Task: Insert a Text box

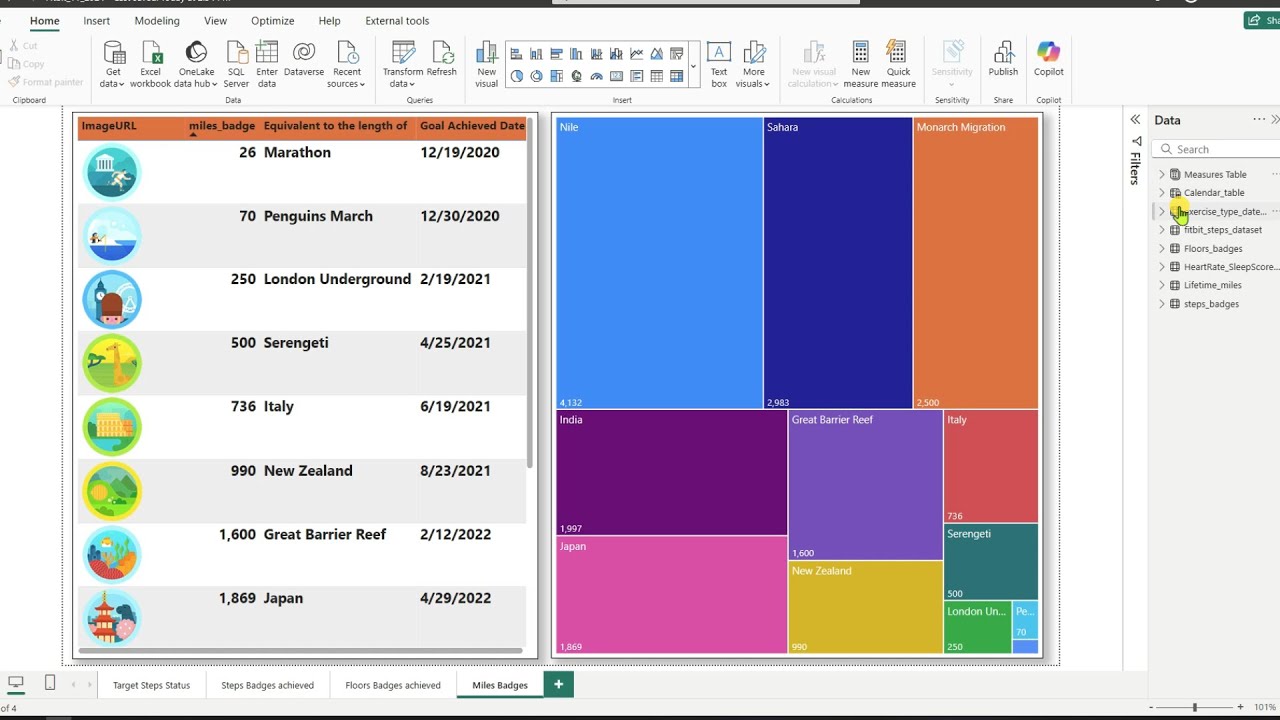Action: coord(718,65)
